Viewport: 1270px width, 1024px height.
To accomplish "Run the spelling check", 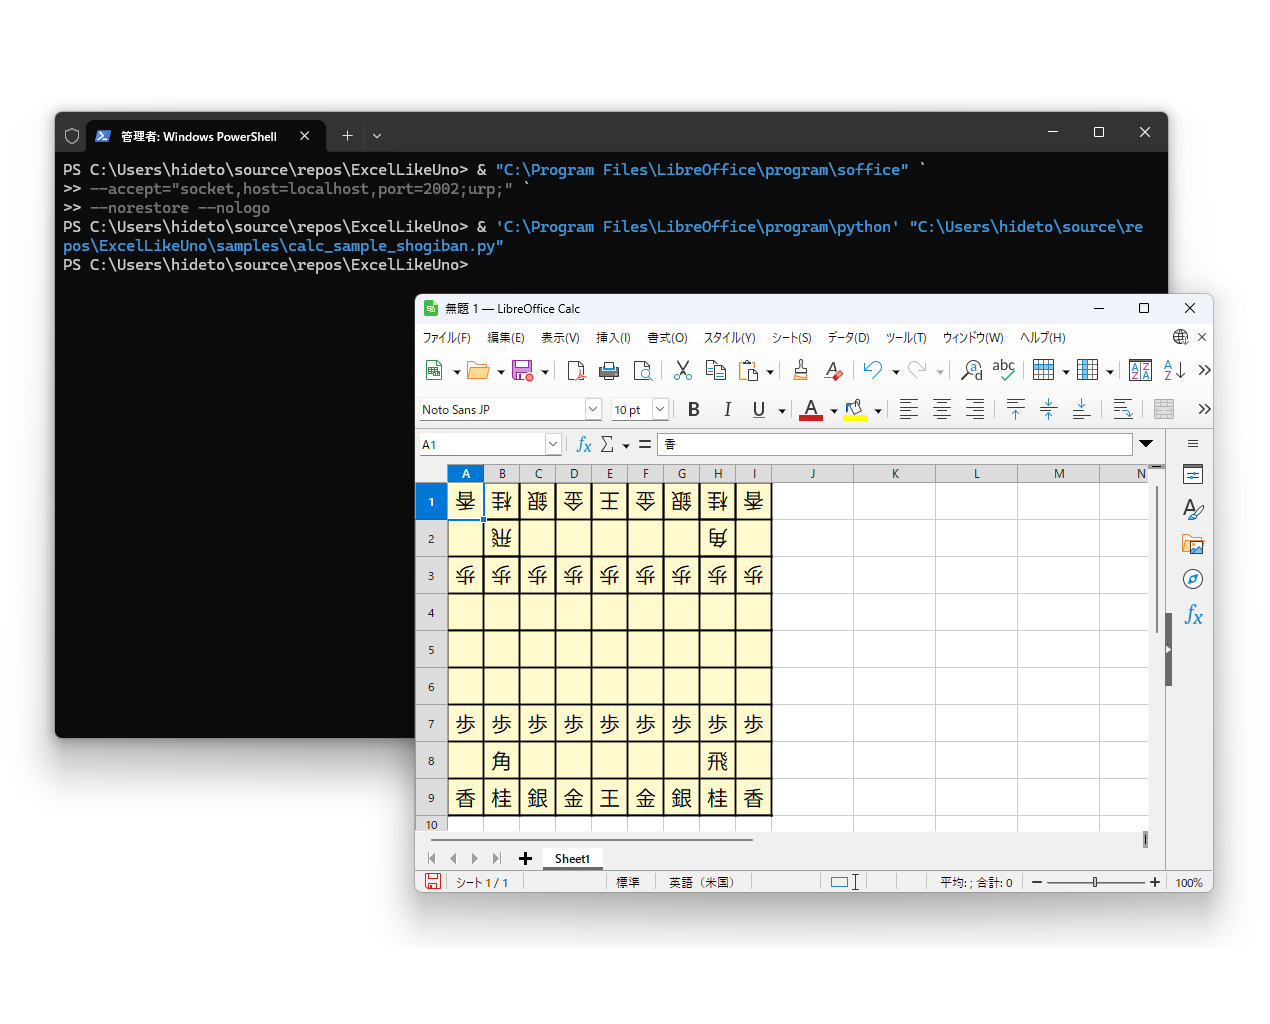I will 1003,370.
